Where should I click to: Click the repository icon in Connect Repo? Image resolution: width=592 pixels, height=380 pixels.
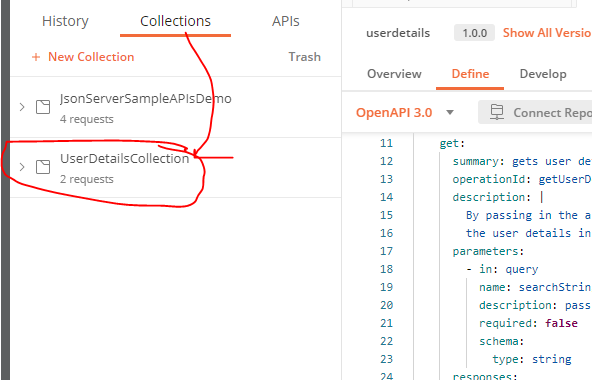(496, 112)
